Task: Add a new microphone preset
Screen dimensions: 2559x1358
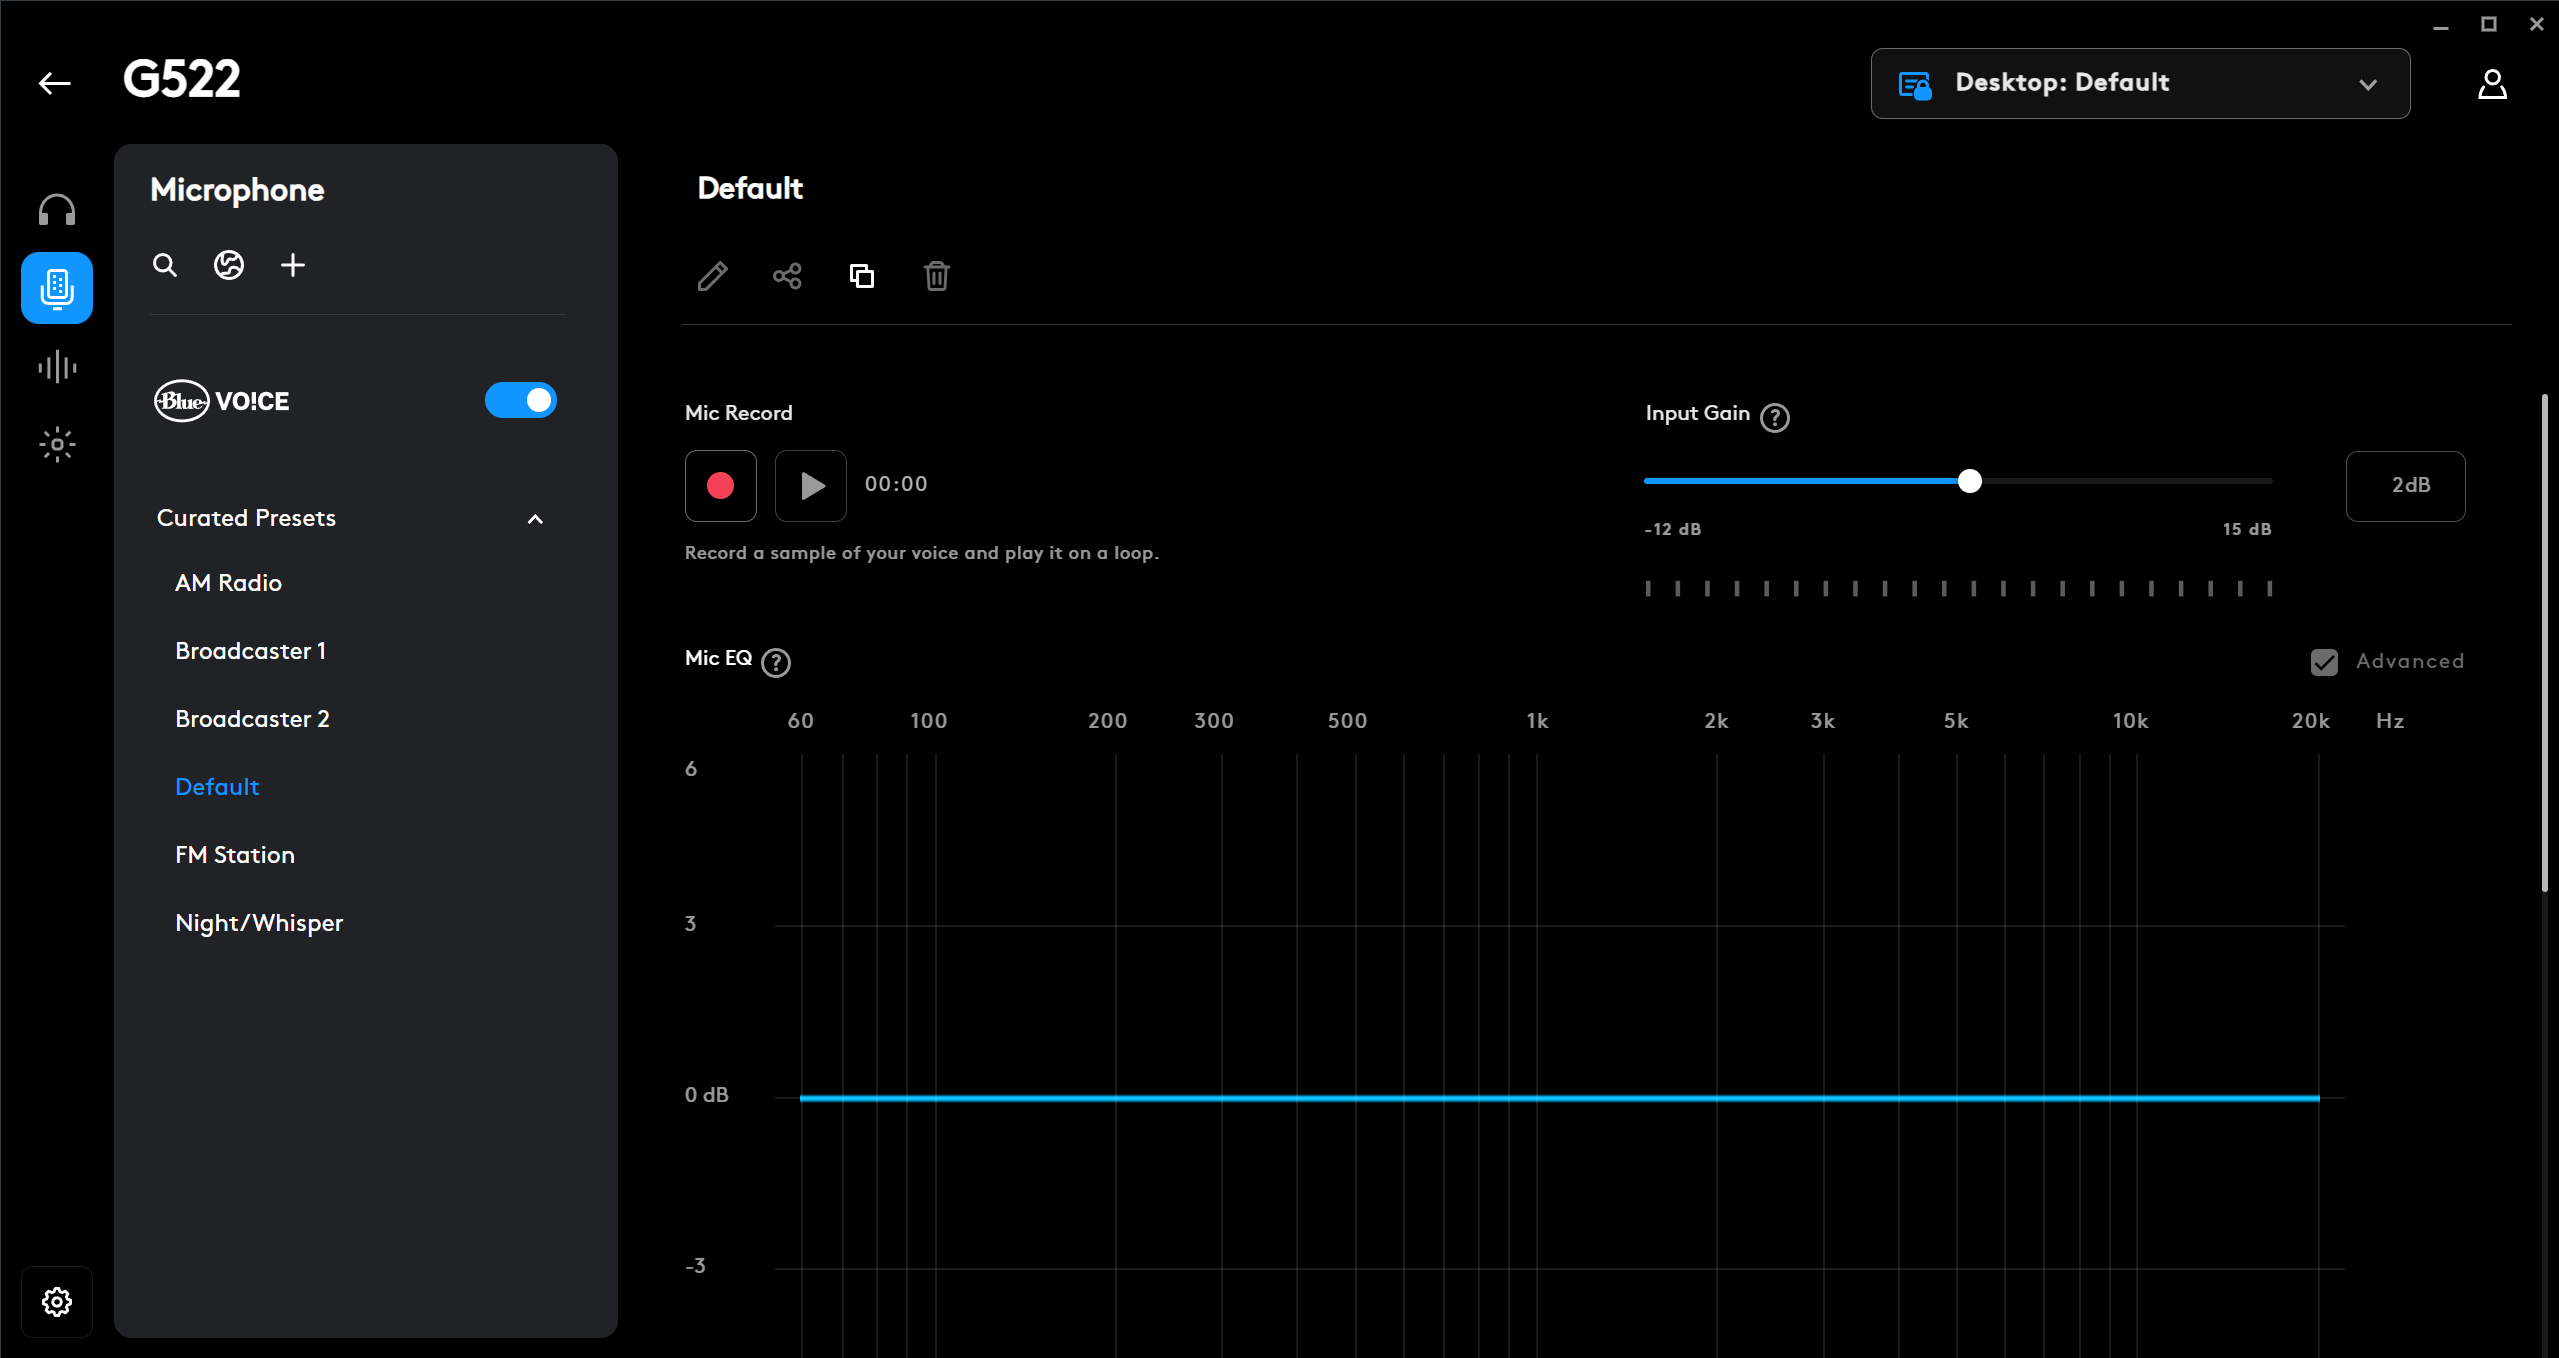Action: click(293, 265)
